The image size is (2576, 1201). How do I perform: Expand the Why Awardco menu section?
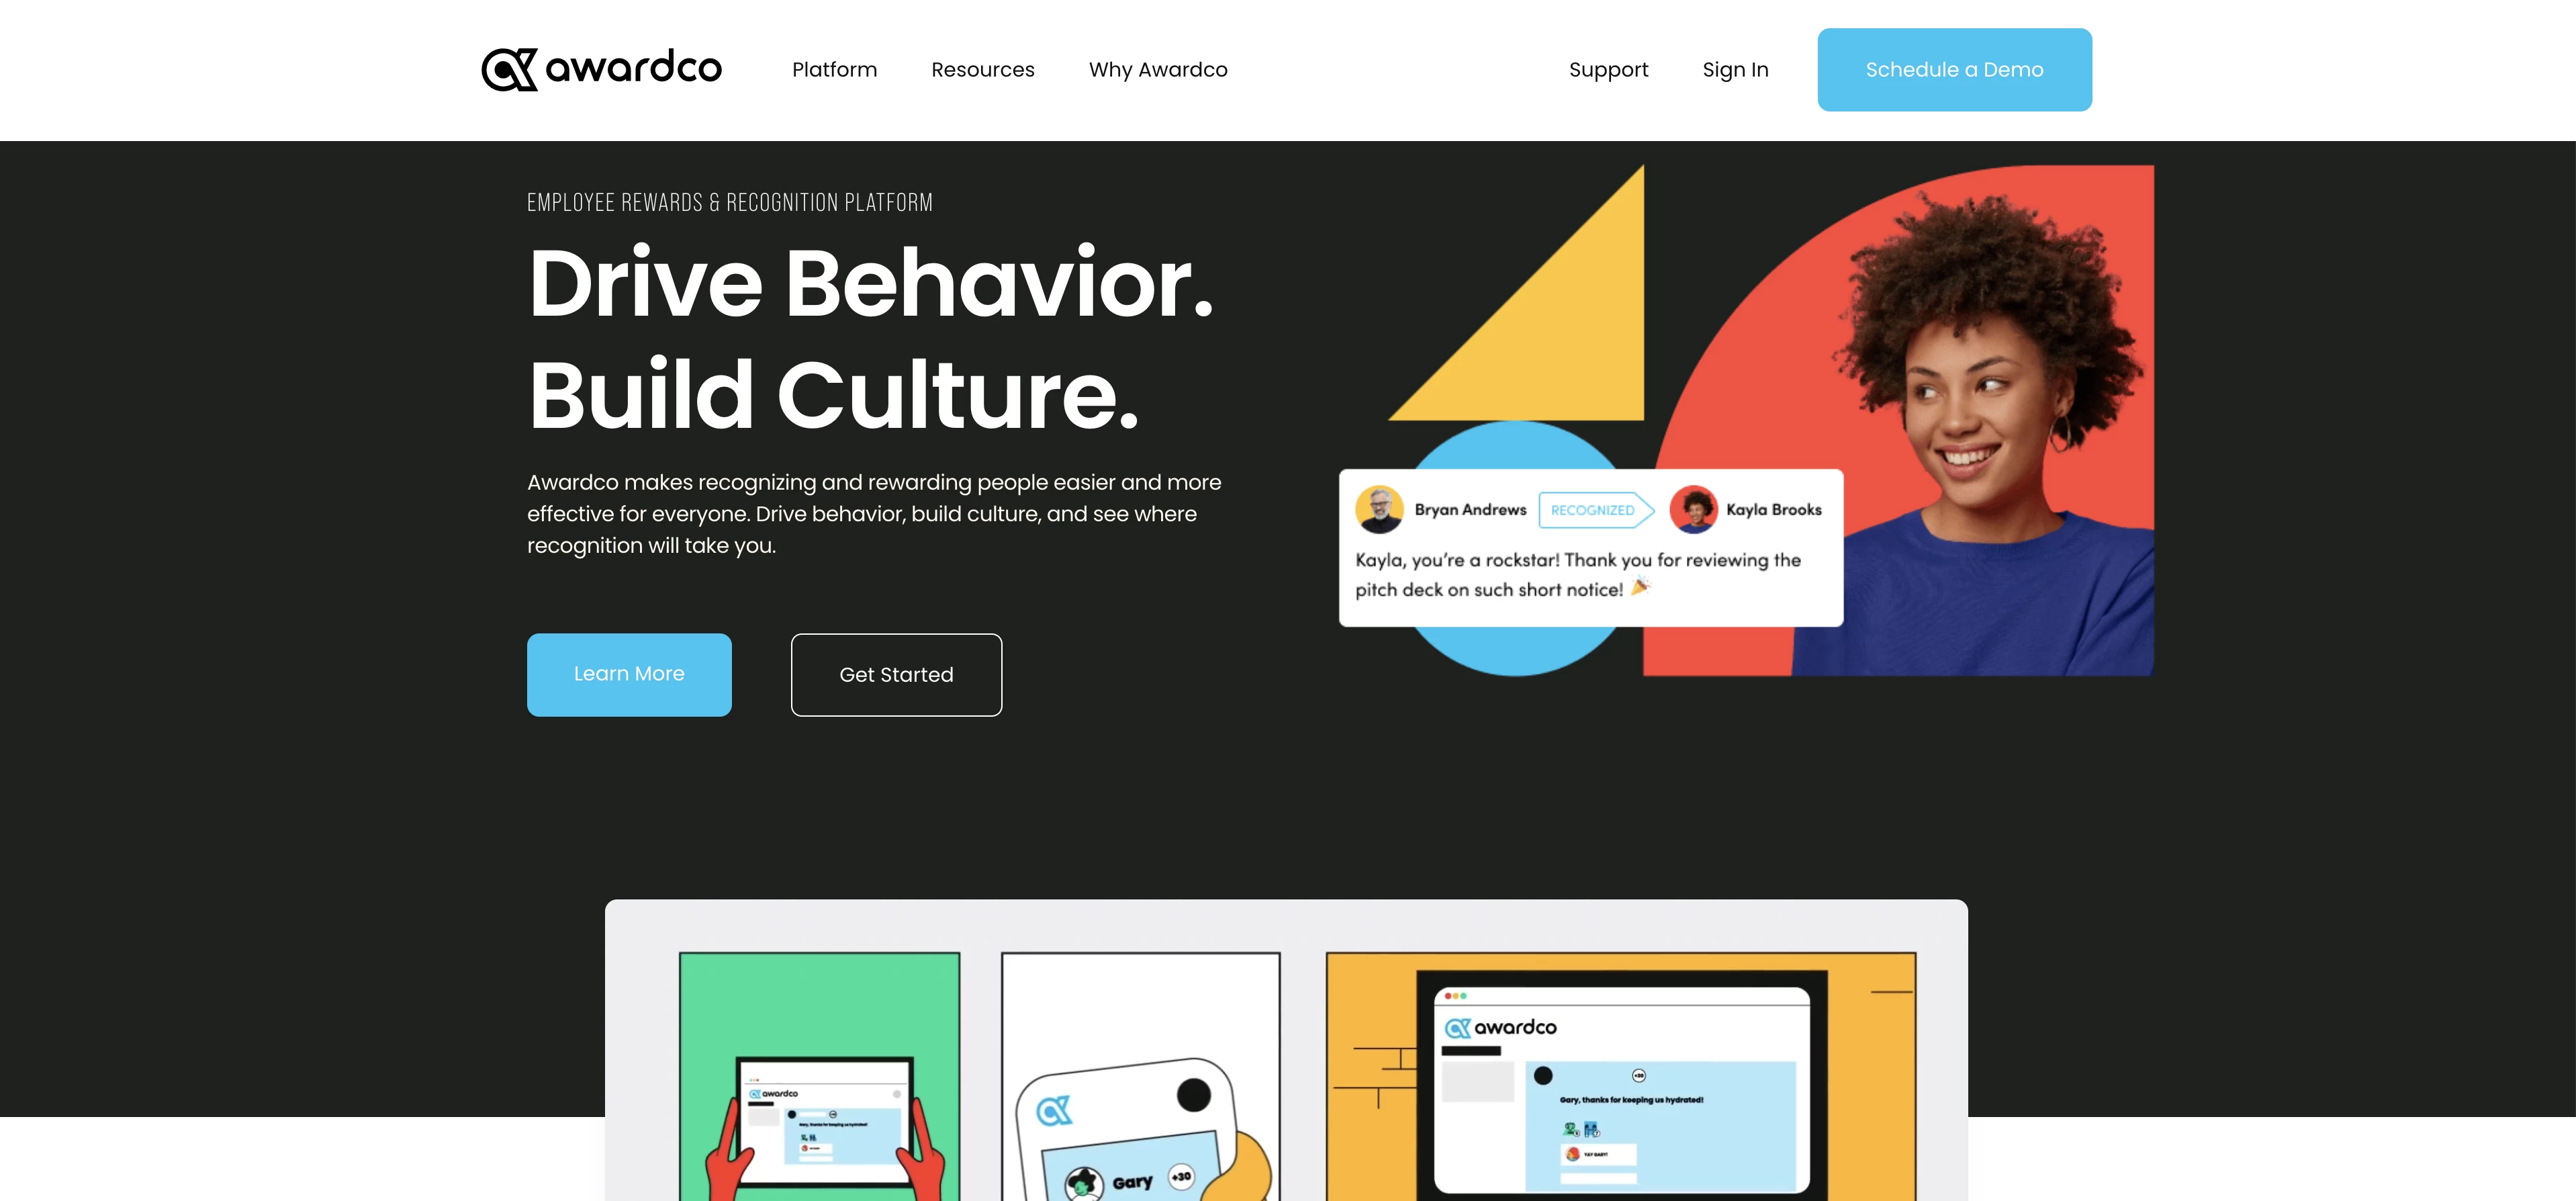(x=1158, y=69)
